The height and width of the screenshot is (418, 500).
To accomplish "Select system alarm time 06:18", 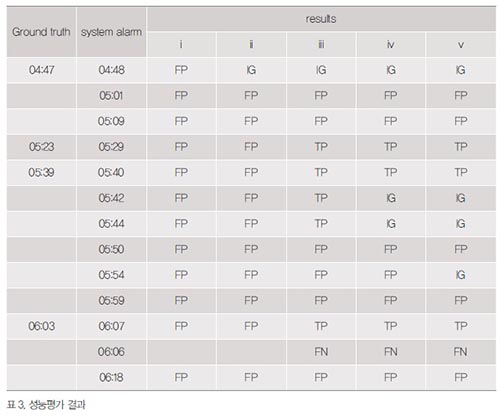I will (111, 377).
